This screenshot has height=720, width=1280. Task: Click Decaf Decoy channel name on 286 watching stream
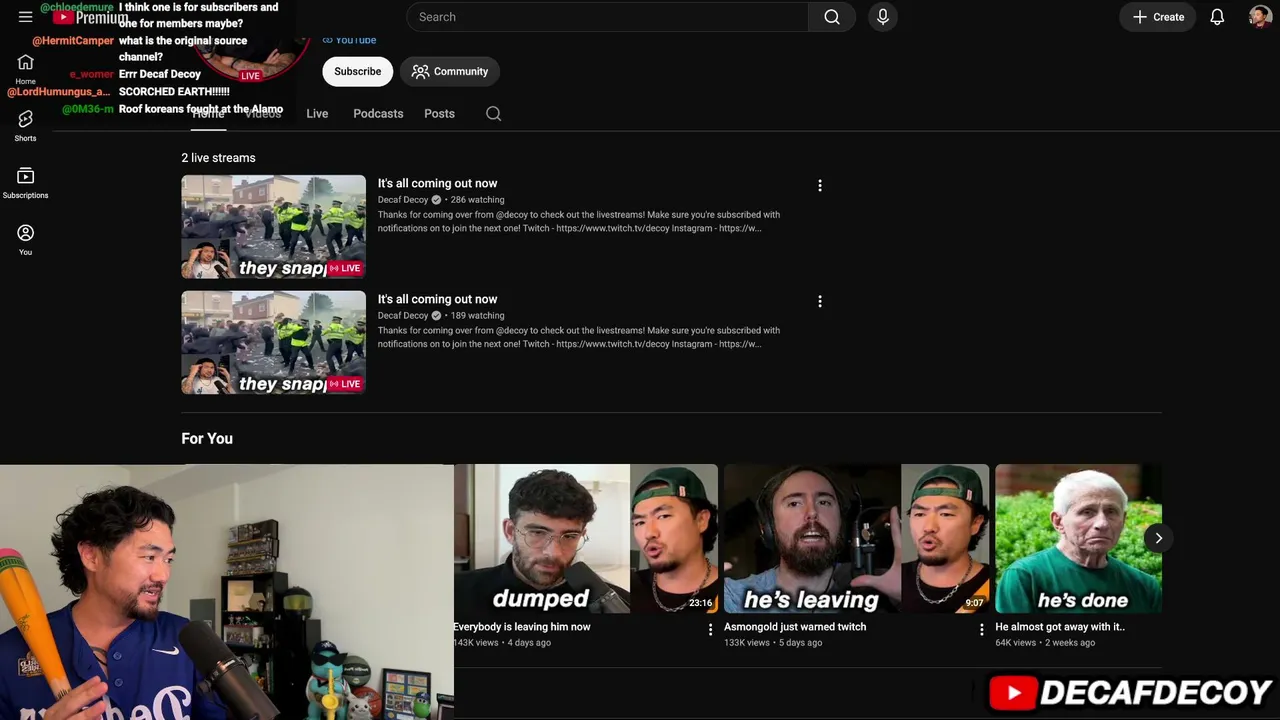(x=403, y=200)
